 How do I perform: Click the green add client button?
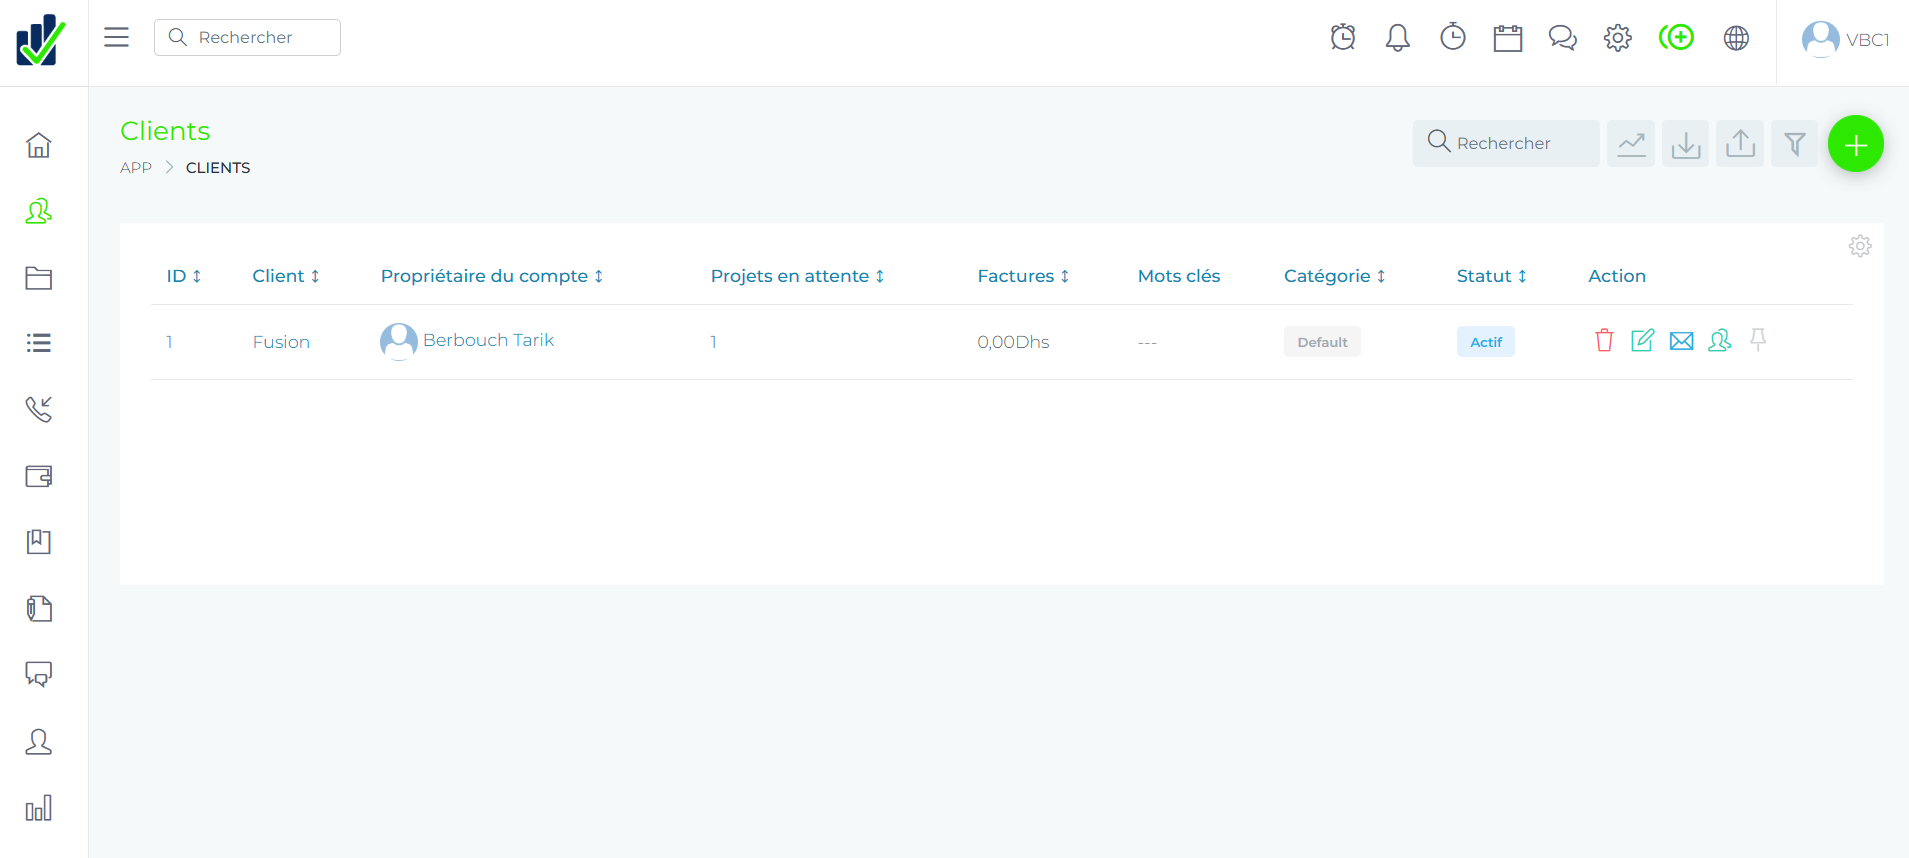coord(1855,144)
